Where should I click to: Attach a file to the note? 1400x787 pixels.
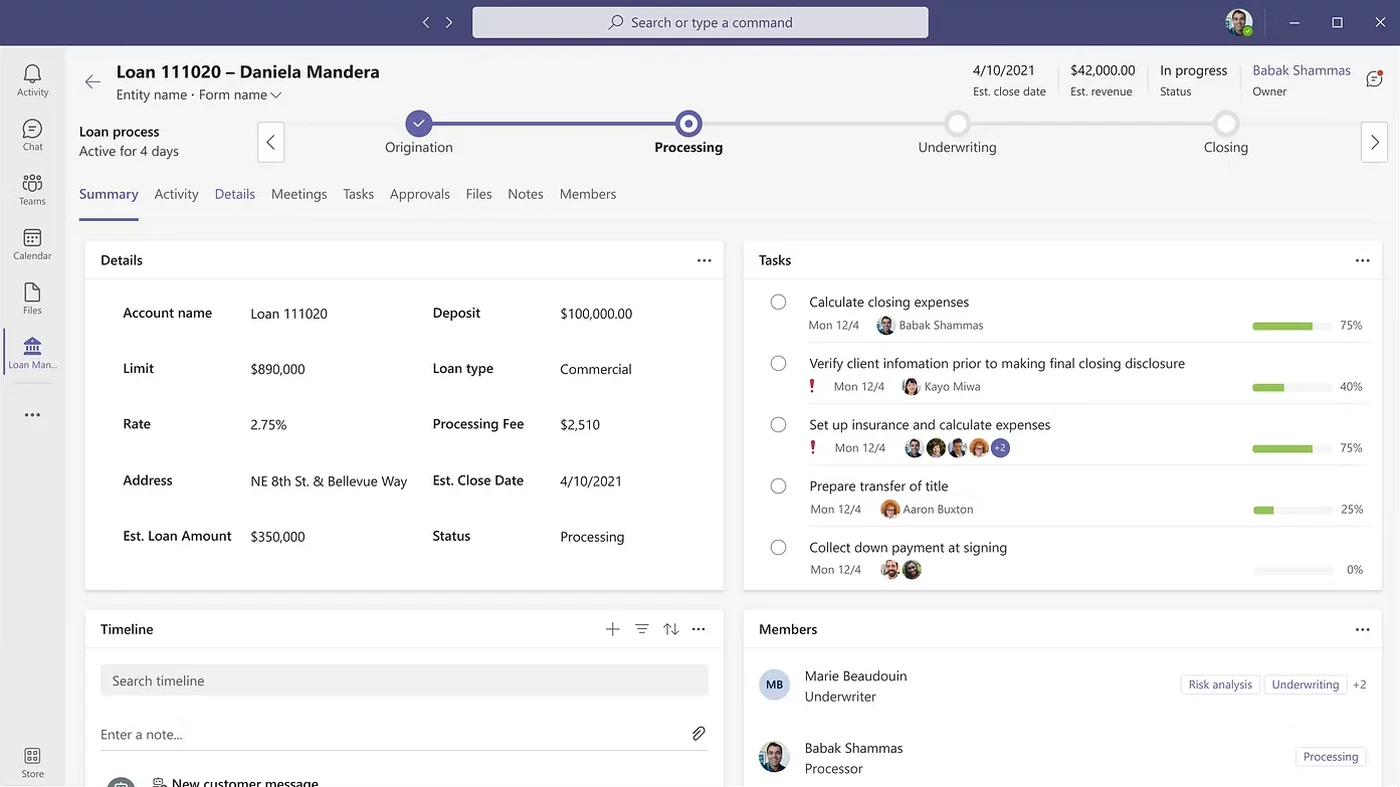tap(699, 734)
